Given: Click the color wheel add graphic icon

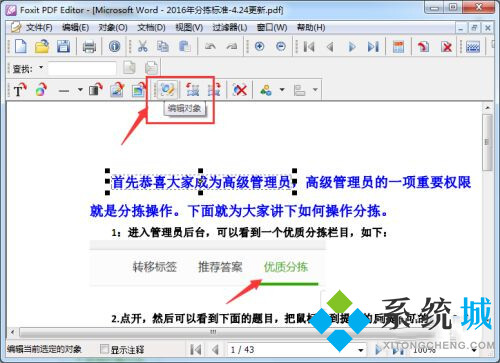Looking at the screenshot, I should (x=41, y=90).
